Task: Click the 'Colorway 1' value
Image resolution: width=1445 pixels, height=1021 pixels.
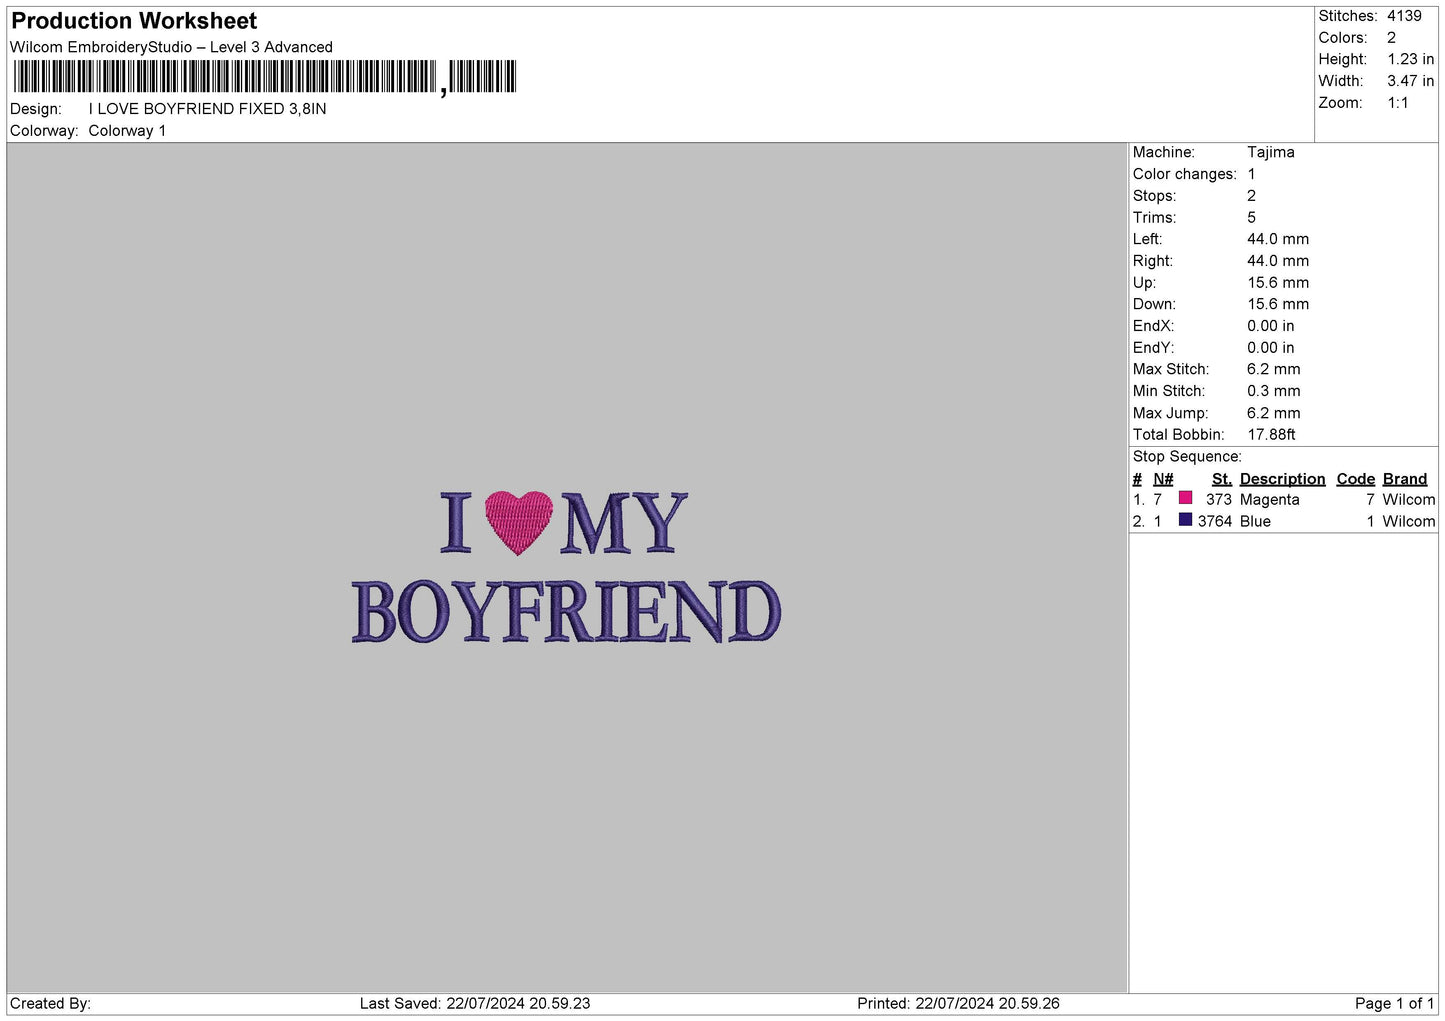Action: tap(127, 131)
